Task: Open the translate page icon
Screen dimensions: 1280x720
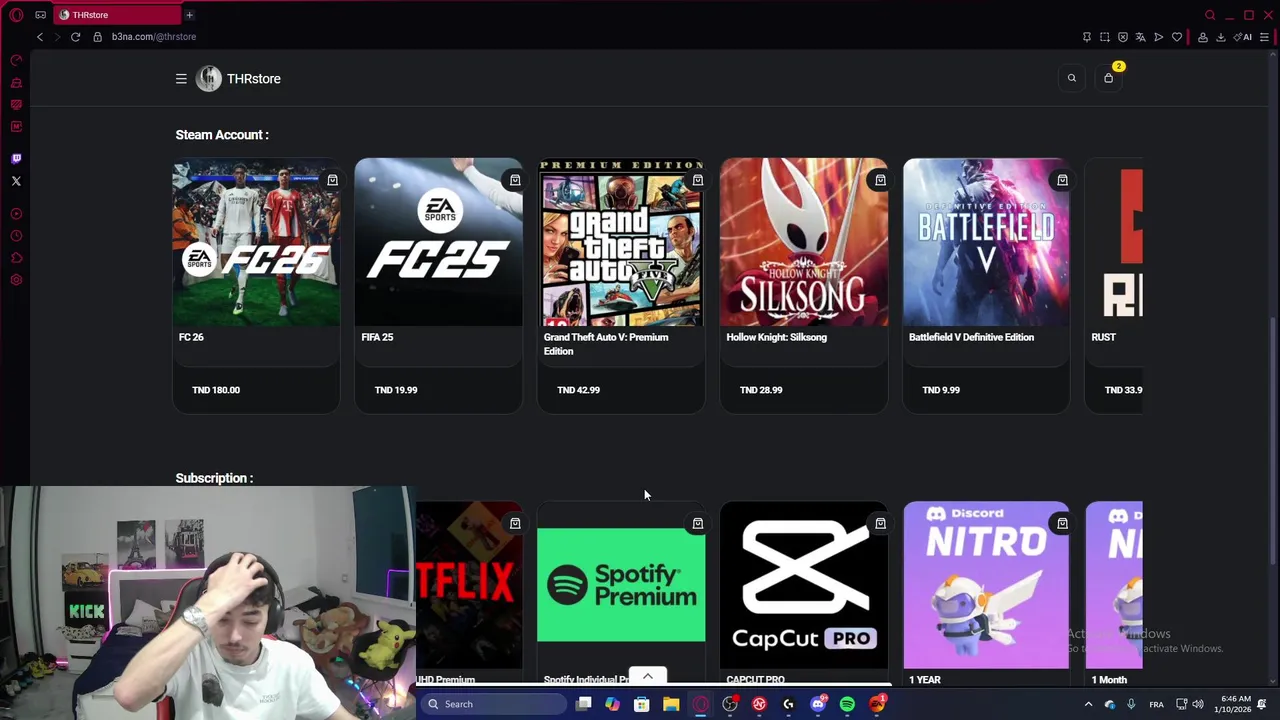Action: [x=1141, y=37]
